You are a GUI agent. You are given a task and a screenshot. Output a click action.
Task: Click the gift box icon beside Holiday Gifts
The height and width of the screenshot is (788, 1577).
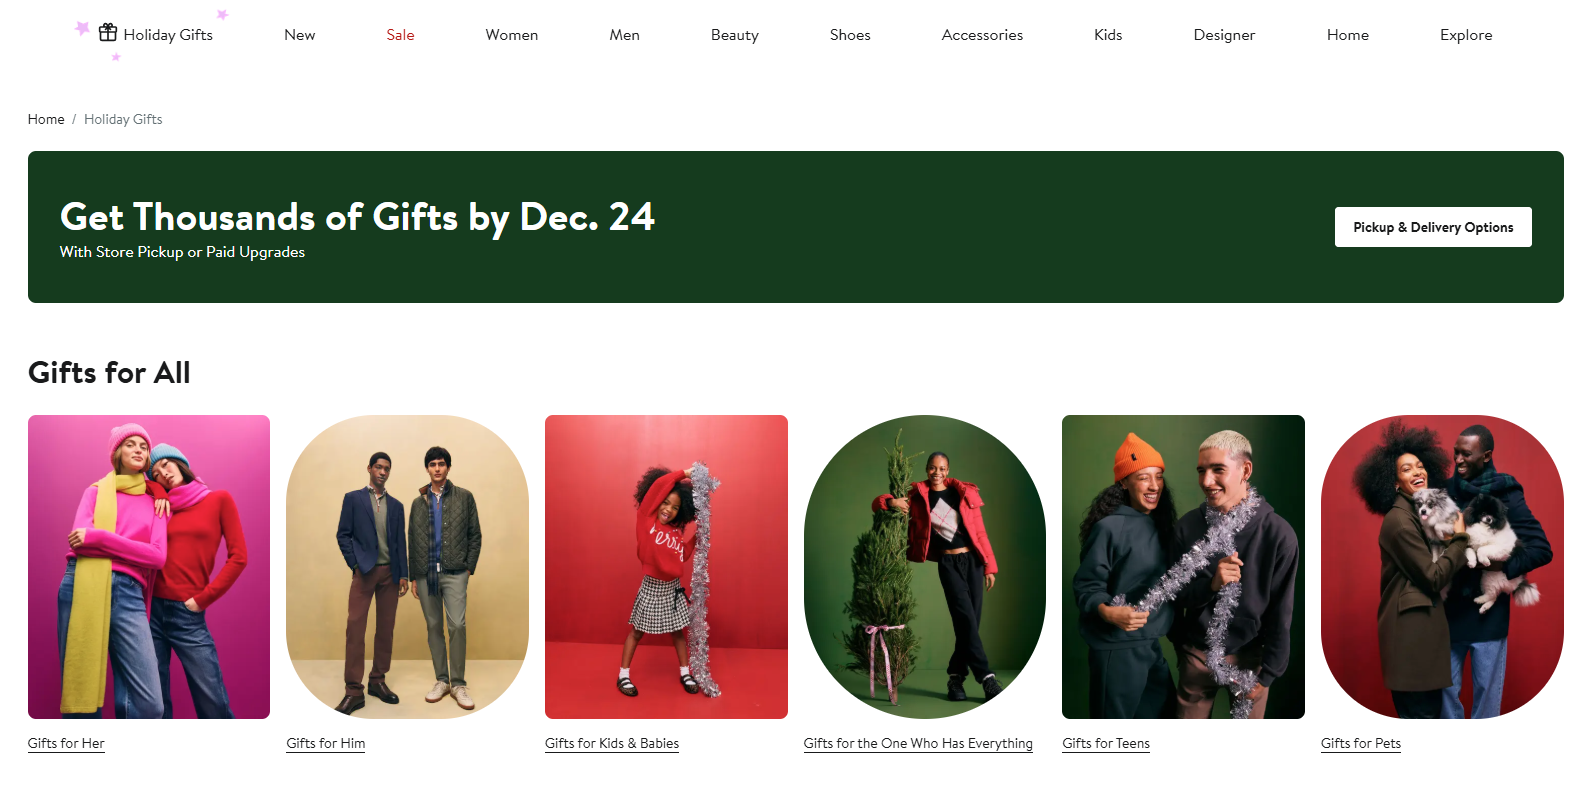pyautogui.click(x=108, y=33)
